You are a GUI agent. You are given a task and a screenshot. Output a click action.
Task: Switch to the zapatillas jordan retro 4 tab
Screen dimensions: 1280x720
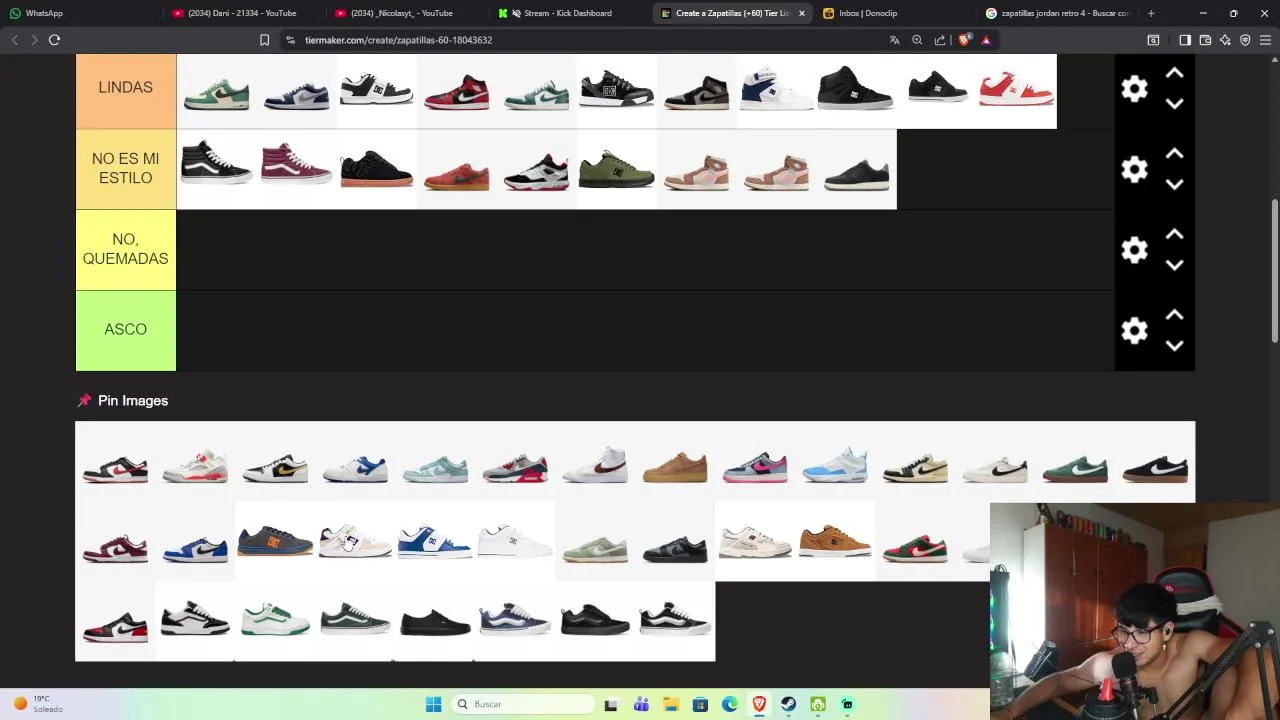point(1058,13)
